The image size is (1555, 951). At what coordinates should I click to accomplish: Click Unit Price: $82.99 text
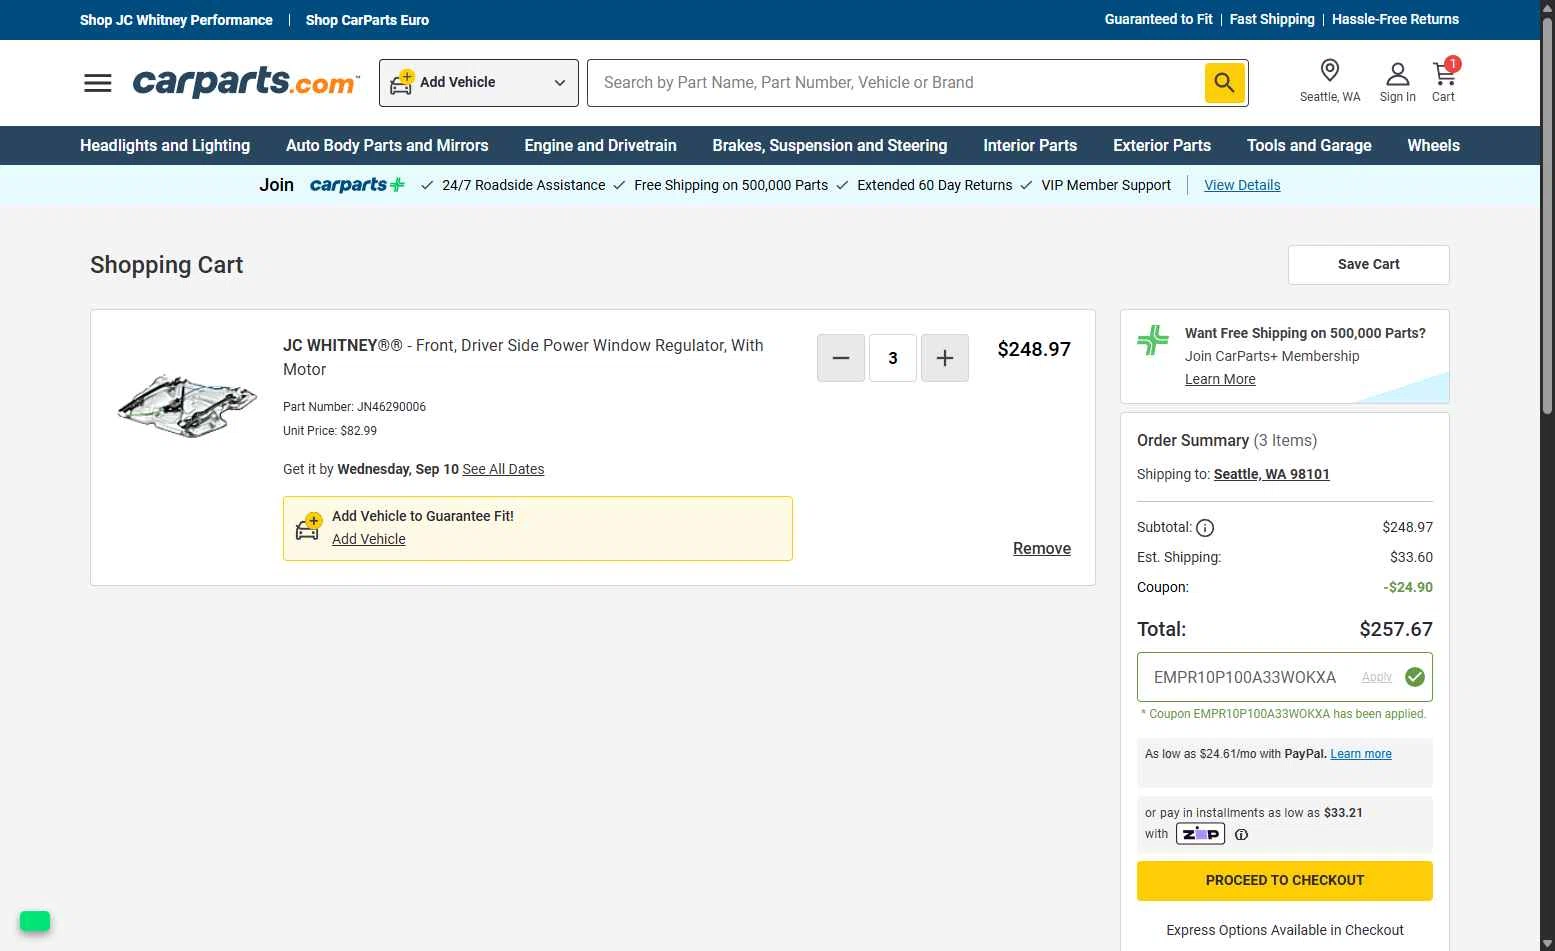click(x=330, y=431)
